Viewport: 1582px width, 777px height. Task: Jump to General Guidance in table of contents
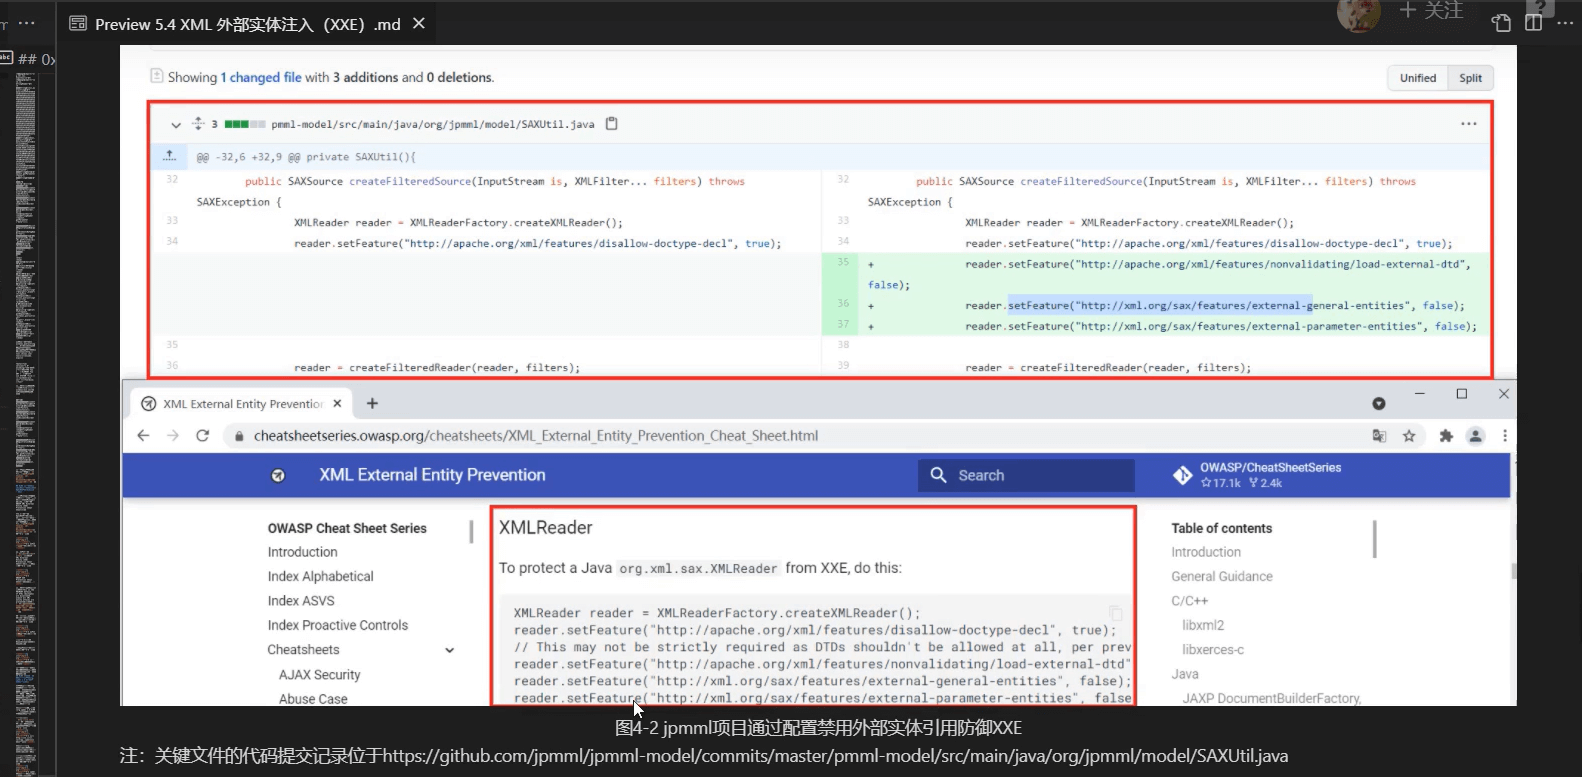1222,576
